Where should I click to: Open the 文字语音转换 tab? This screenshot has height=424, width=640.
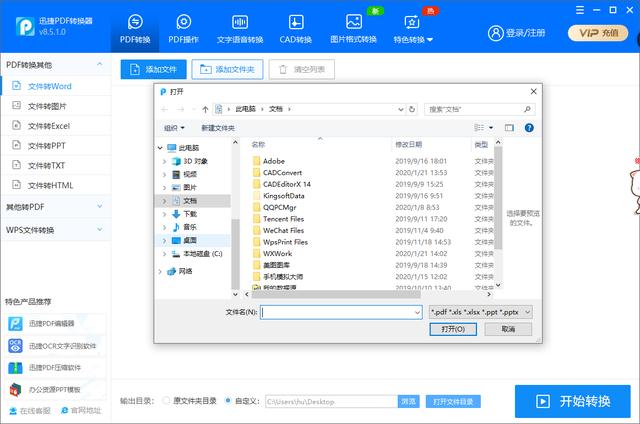point(240,29)
